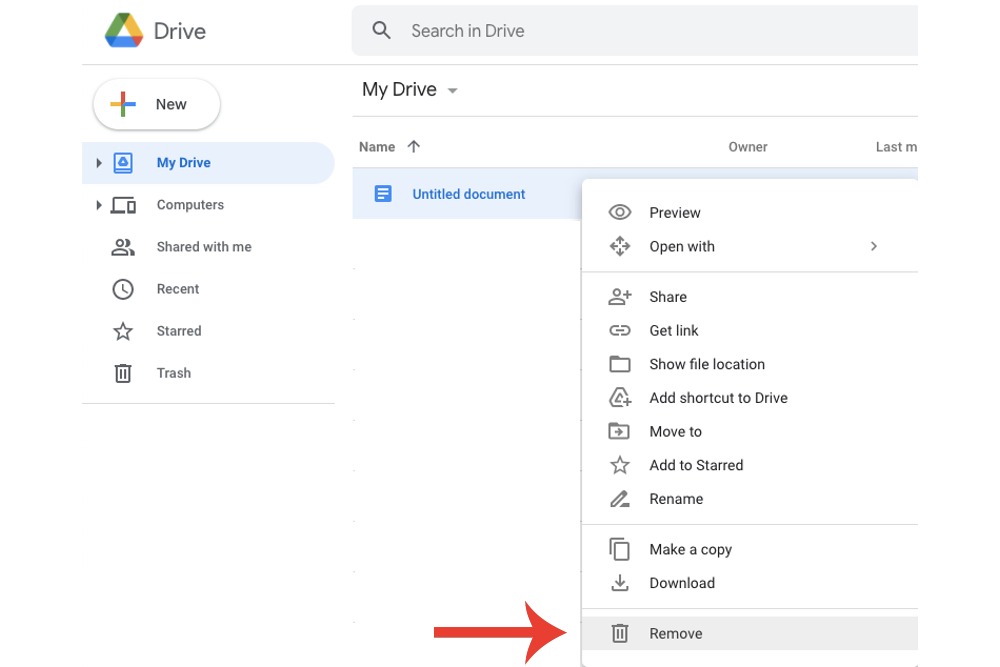Image resolution: width=1000 pixels, height=667 pixels.
Task: Select My Drive in the sidebar
Action: pyautogui.click(x=208, y=163)
